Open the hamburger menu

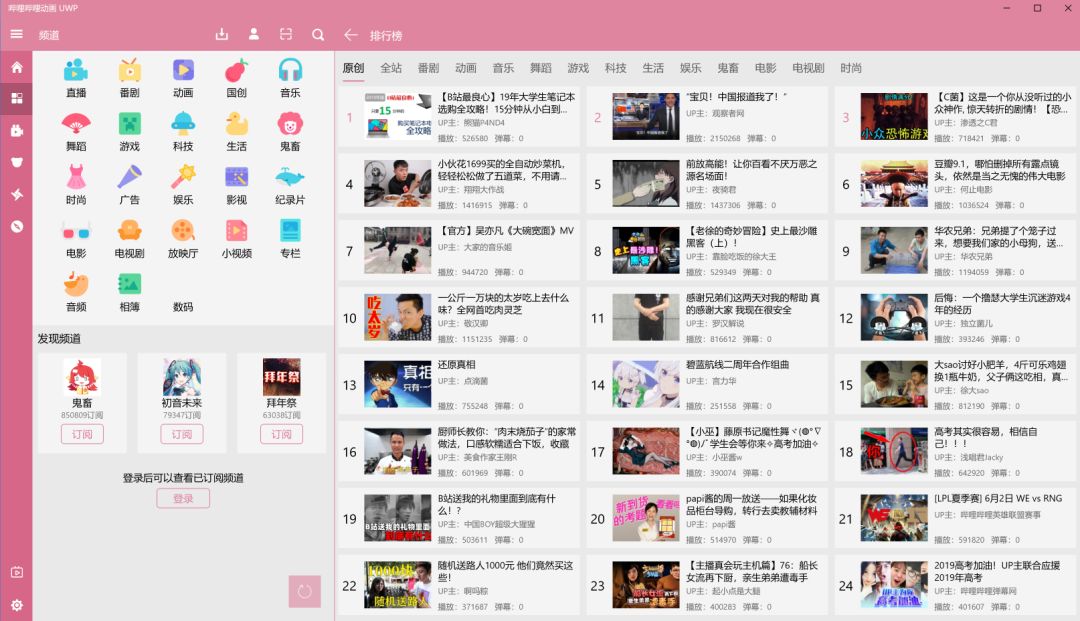point(17,34)
